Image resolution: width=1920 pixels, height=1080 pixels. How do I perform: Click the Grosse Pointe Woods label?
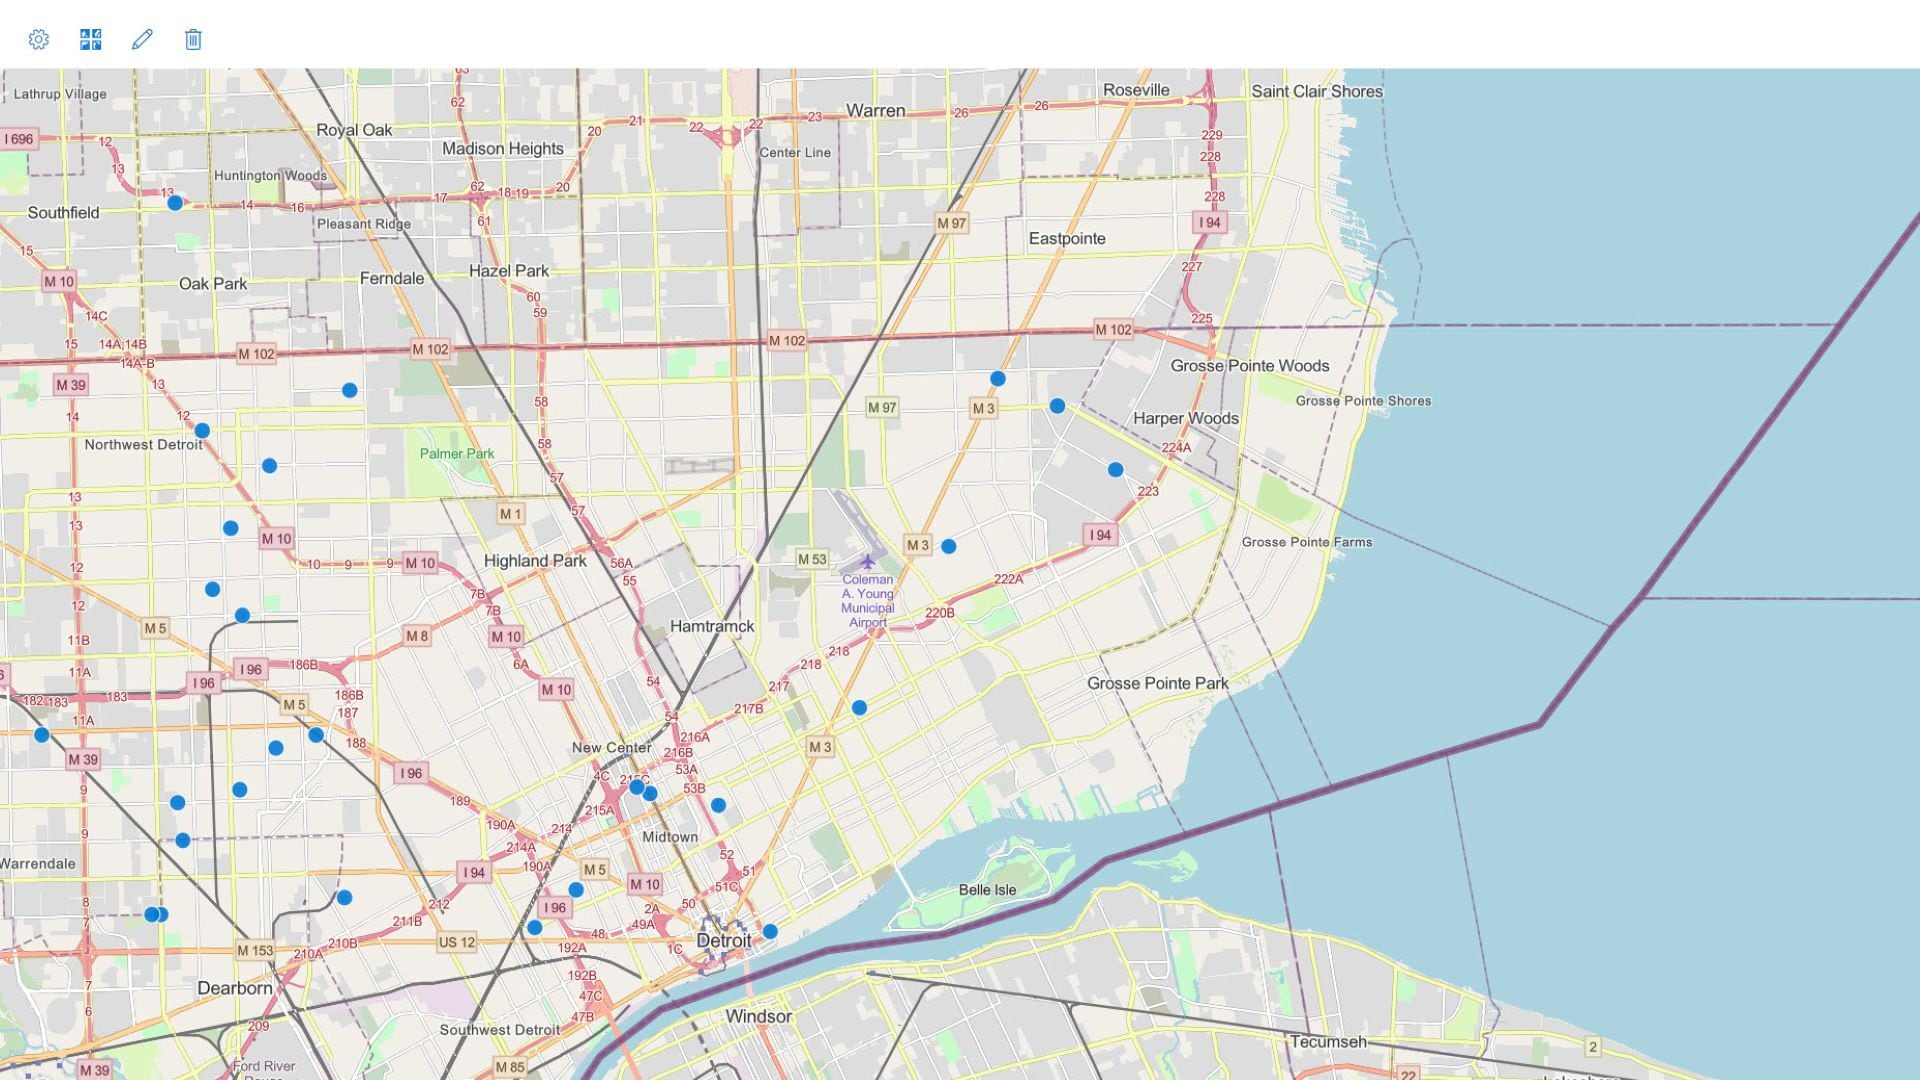1251,366
